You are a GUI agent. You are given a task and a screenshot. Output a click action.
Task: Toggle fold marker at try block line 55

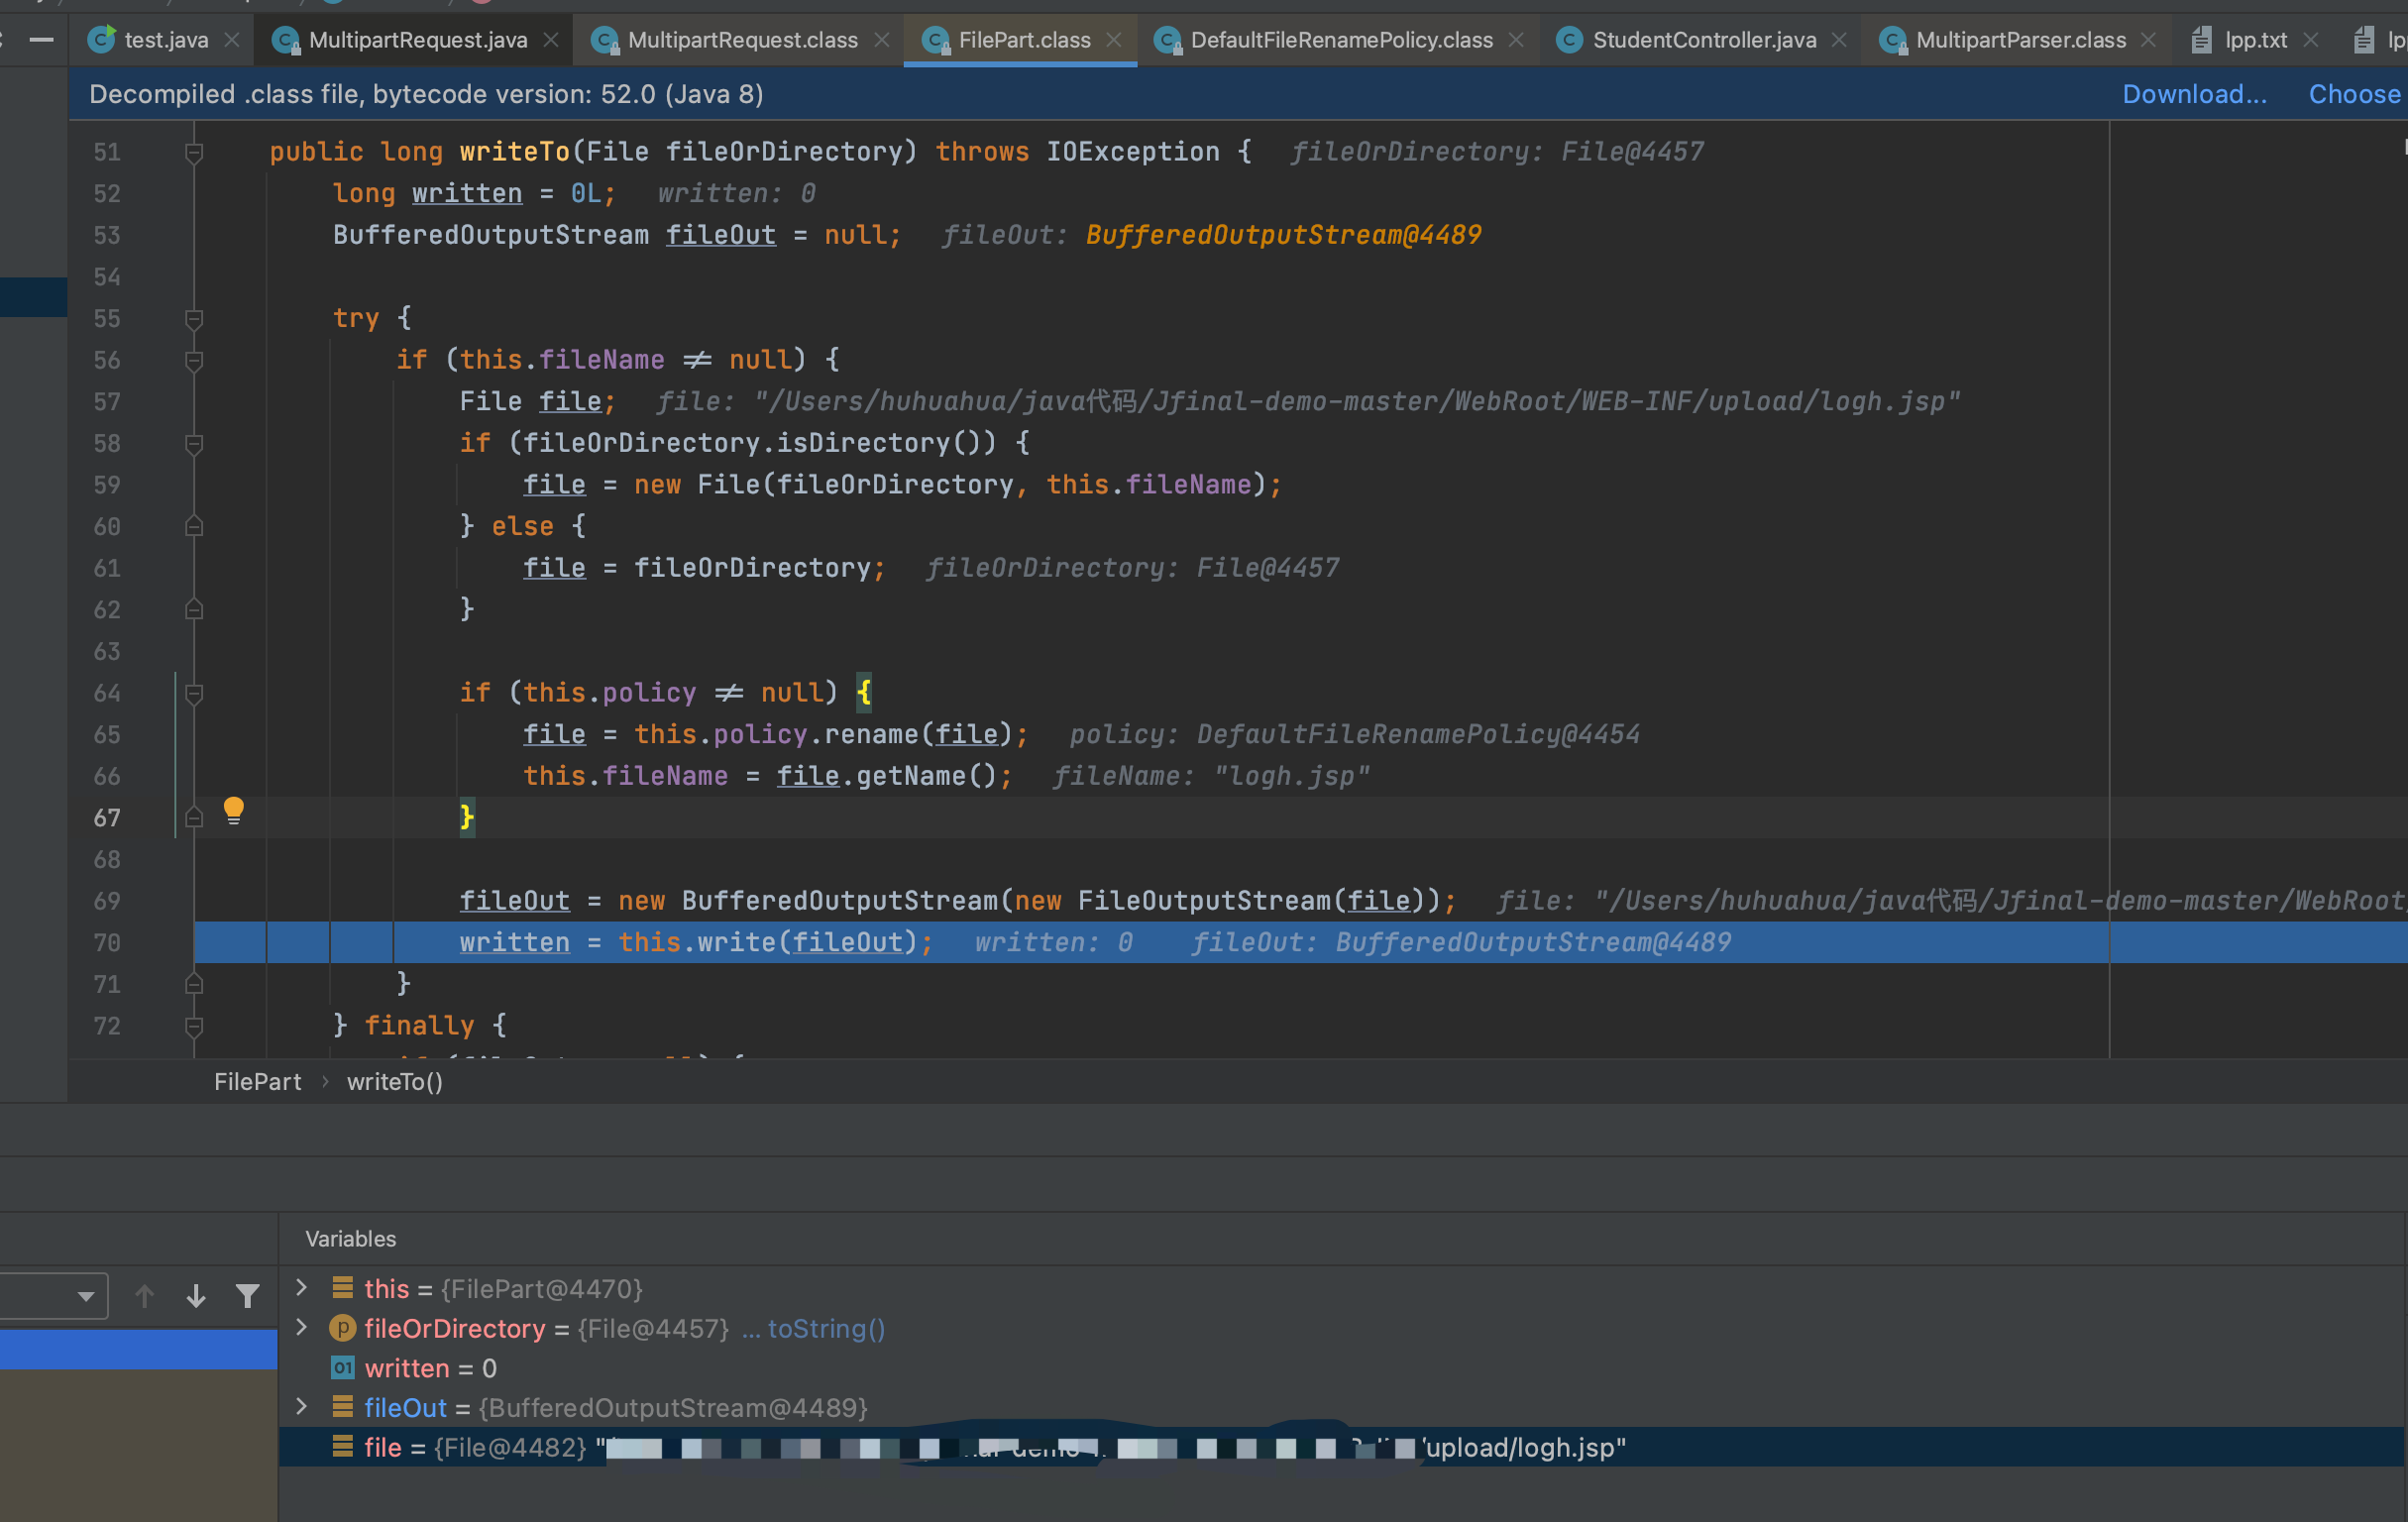click(x=194, y=319)
